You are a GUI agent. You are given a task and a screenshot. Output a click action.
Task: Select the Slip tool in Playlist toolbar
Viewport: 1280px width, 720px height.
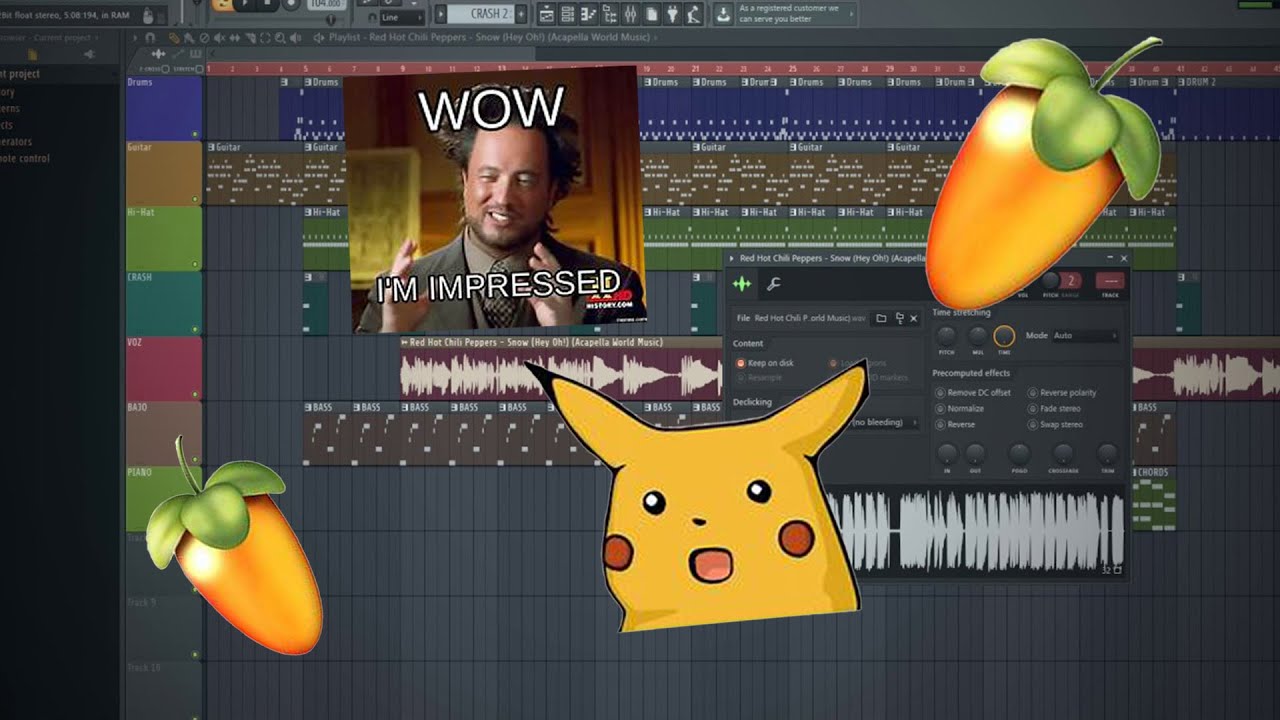[234, 38]
